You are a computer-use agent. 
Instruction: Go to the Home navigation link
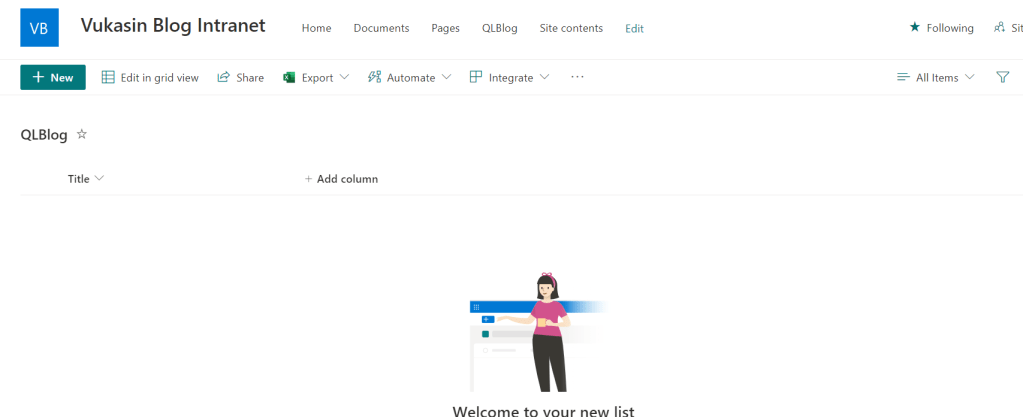[x=316, y=28]
